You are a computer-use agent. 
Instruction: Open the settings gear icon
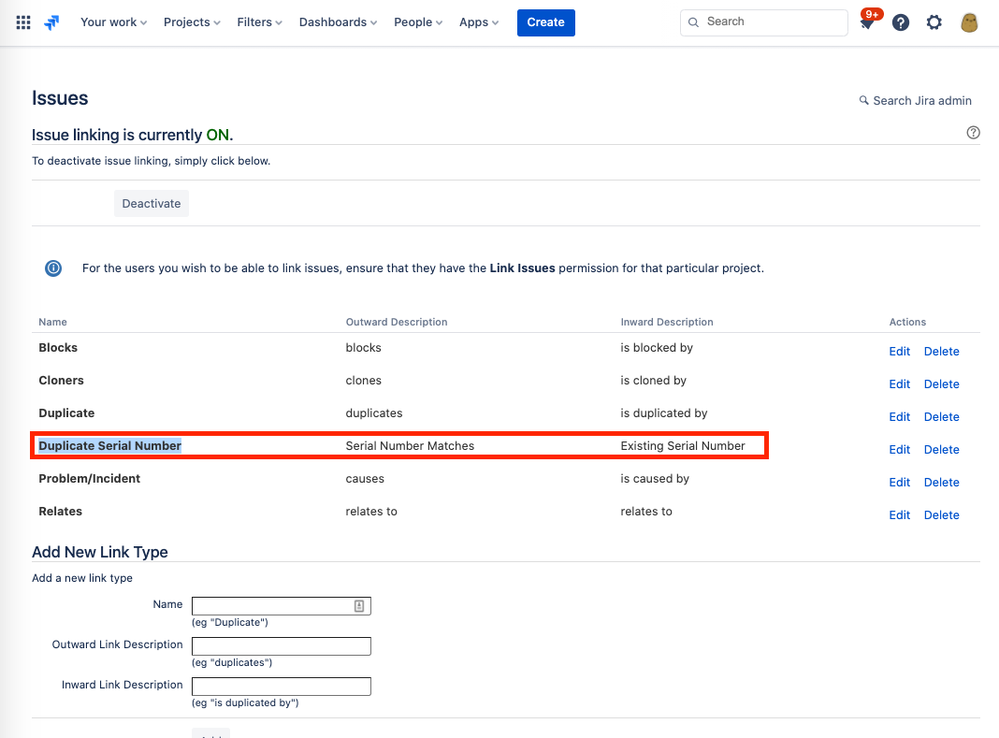(x=933, y=23)
